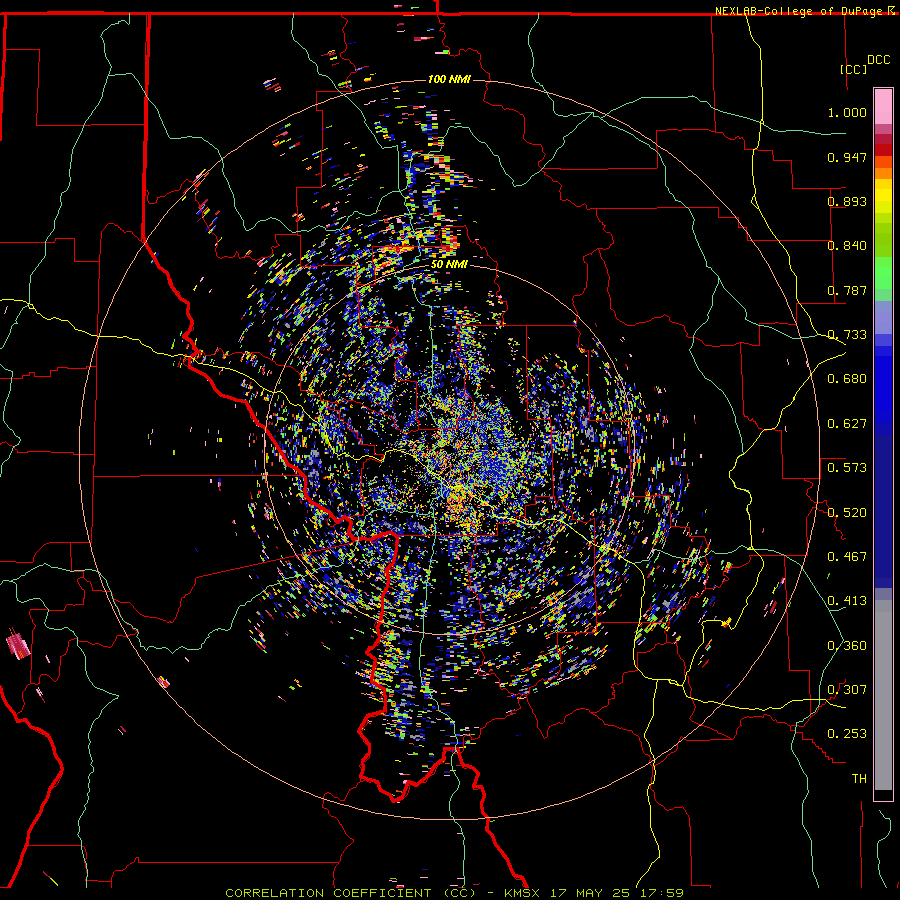Select the 0.947 legend value
Screen dimensions: 900x900
pos(847,157)
